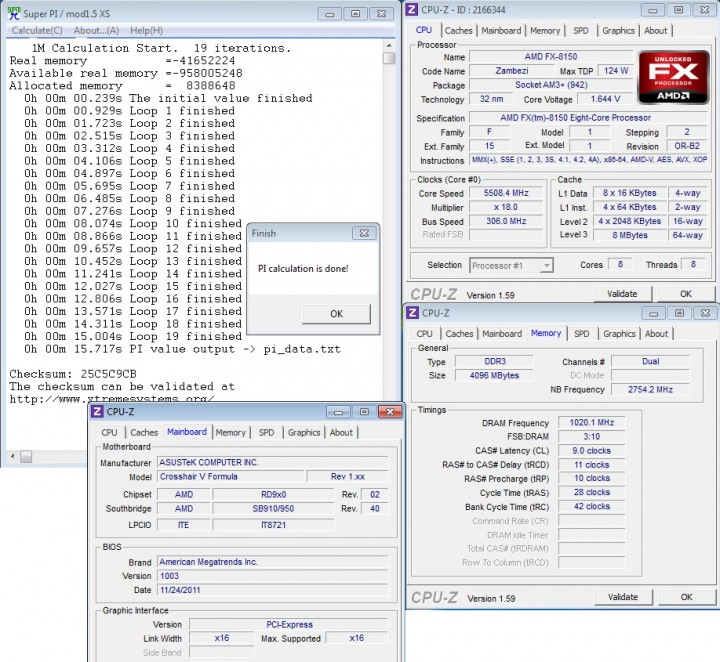Select Caches tab in CPU-Z ID 2166344 window
Image resolution: width=720 pixels, height=662 pixels.
point(458,31)
